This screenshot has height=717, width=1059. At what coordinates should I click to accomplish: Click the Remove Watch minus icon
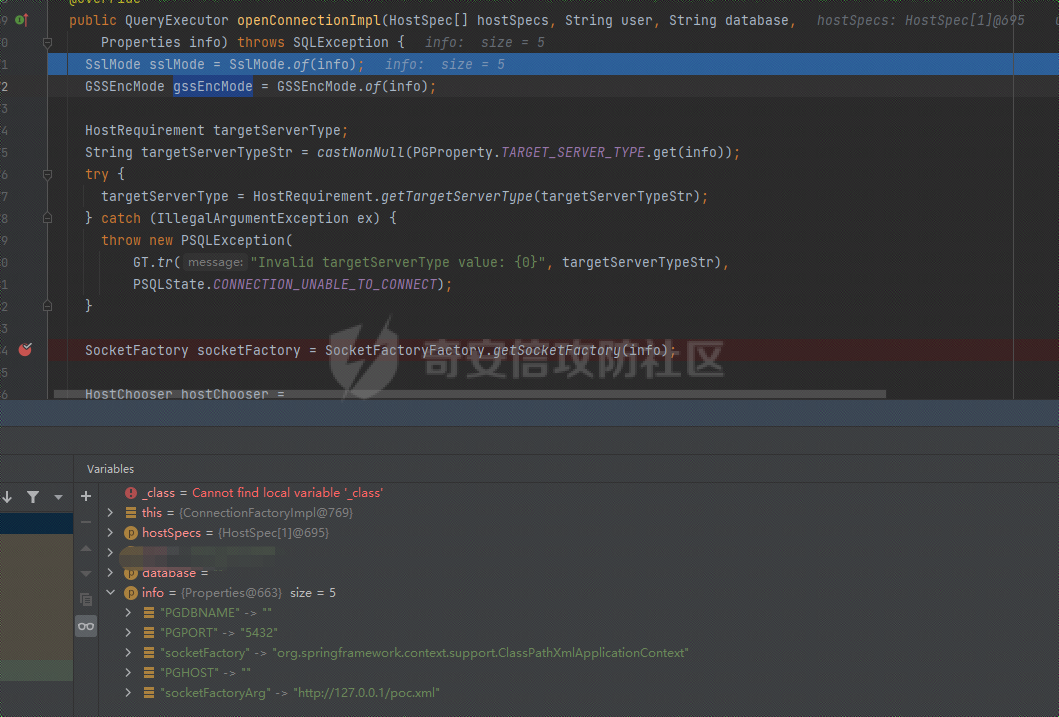86,522
